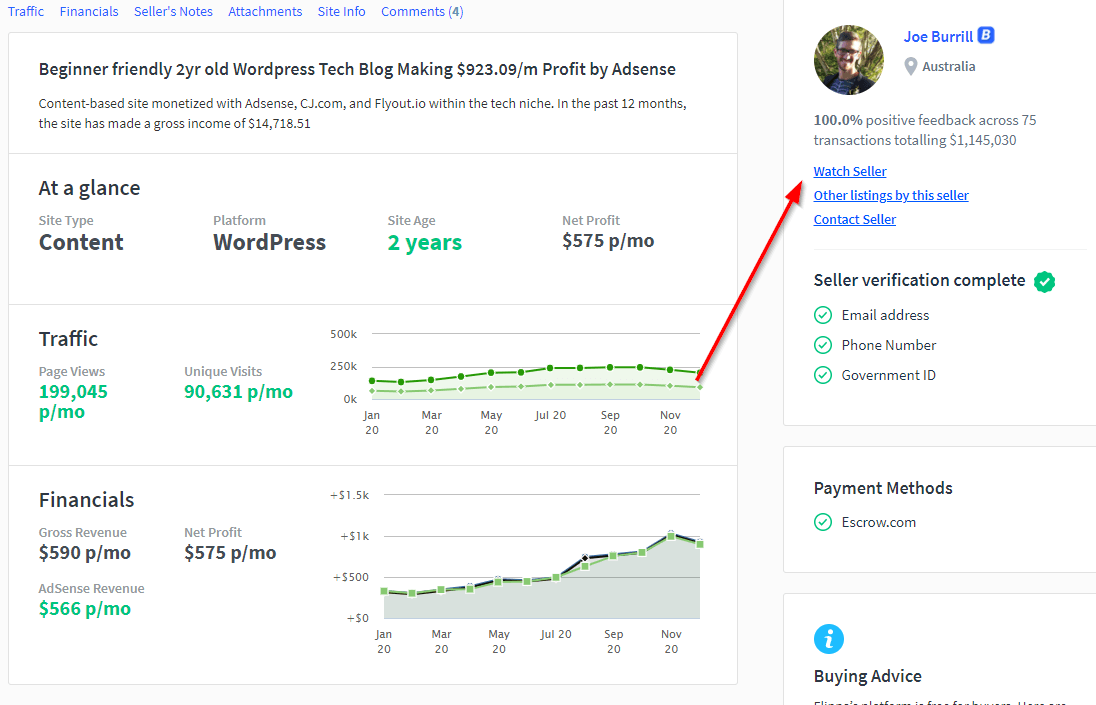Click the Contact Seller link
Screen dimensions: 1096x705
[855, 219]
